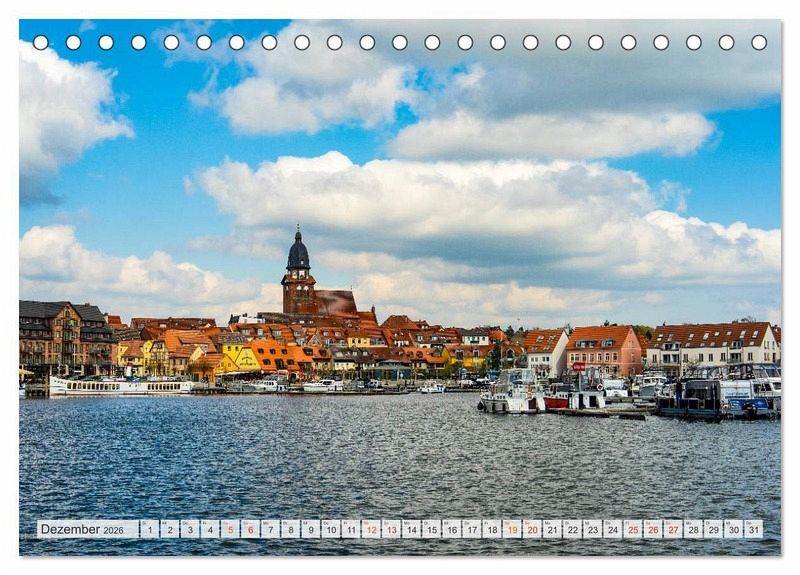Pick the red Sunday date 6
This screenshot has height=575, width=800.
click(x=251, y=529)
